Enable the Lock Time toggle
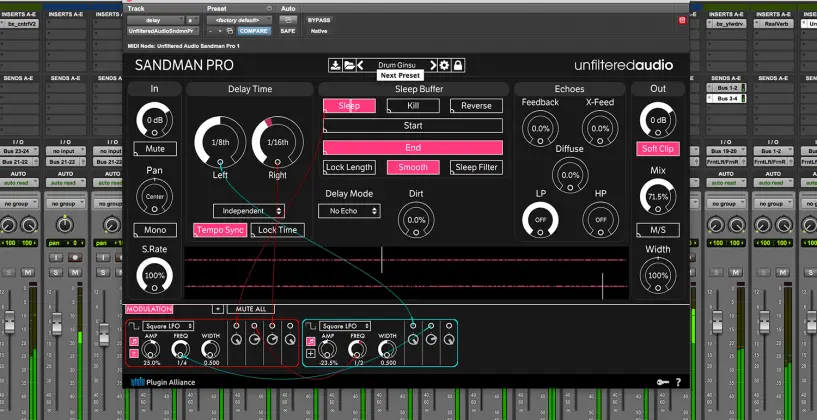This screenshot has width=817, height=420. [x=277, y=230]
